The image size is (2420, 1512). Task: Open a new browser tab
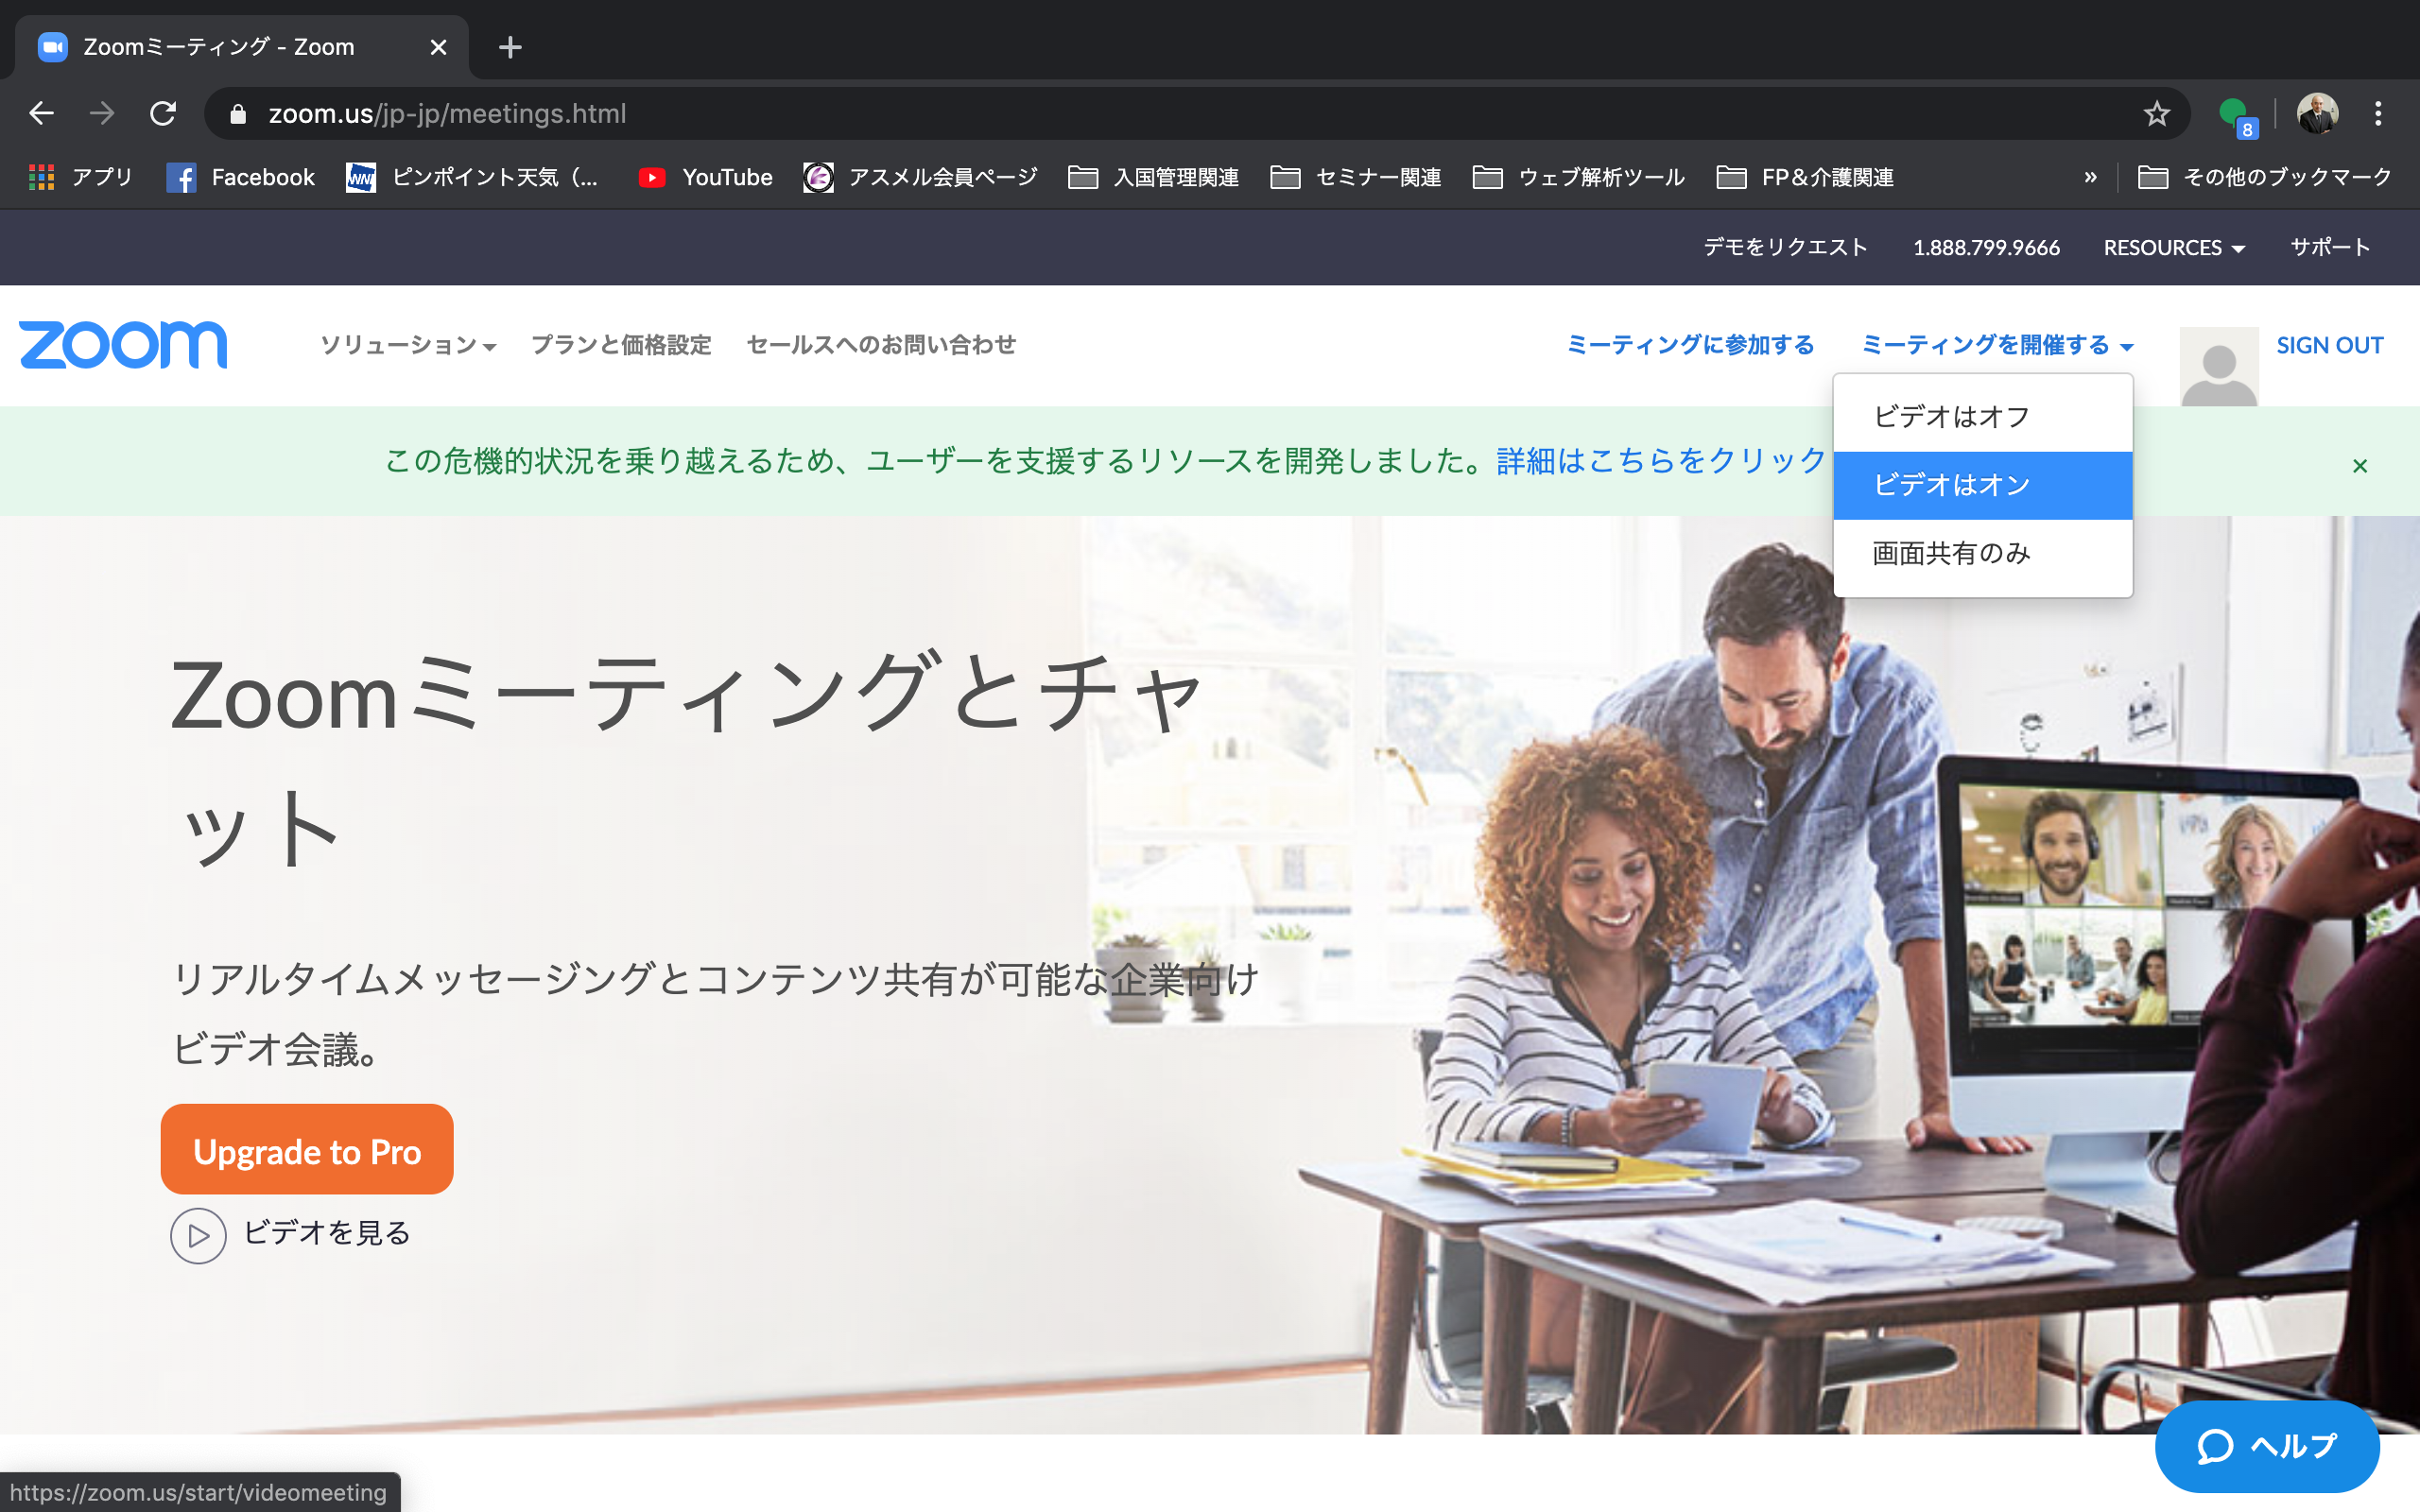[510, 47]
